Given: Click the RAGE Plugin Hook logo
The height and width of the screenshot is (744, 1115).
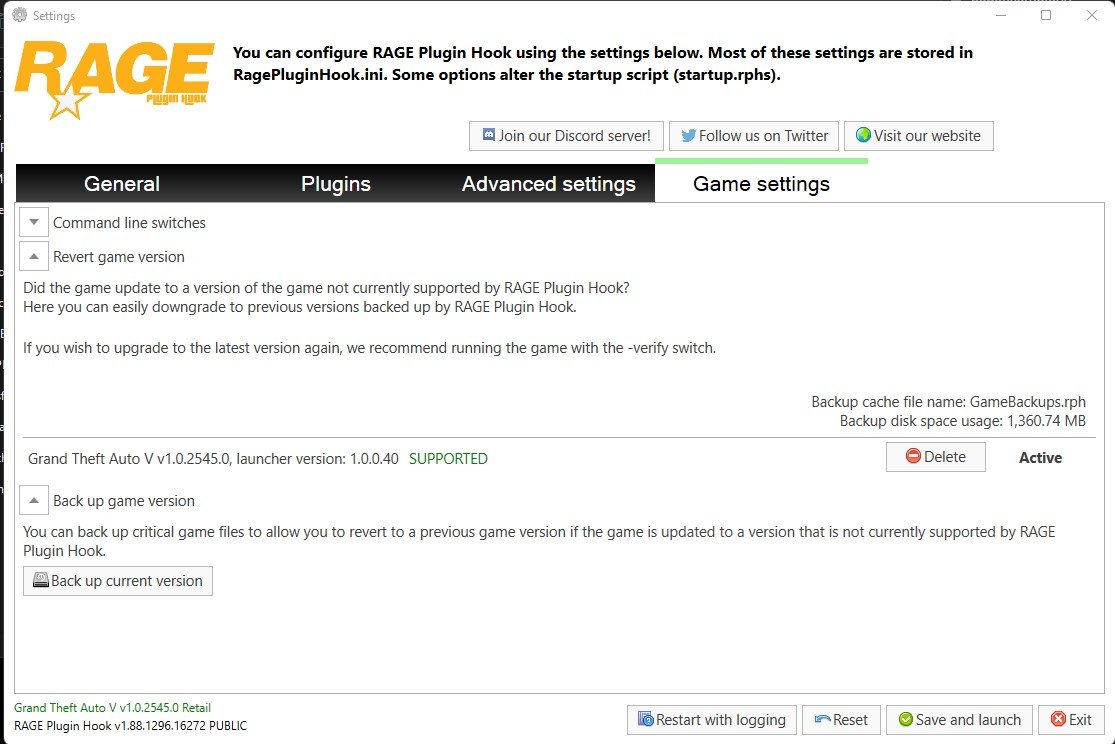Looking at the screenshot, I should coord(114,80).
